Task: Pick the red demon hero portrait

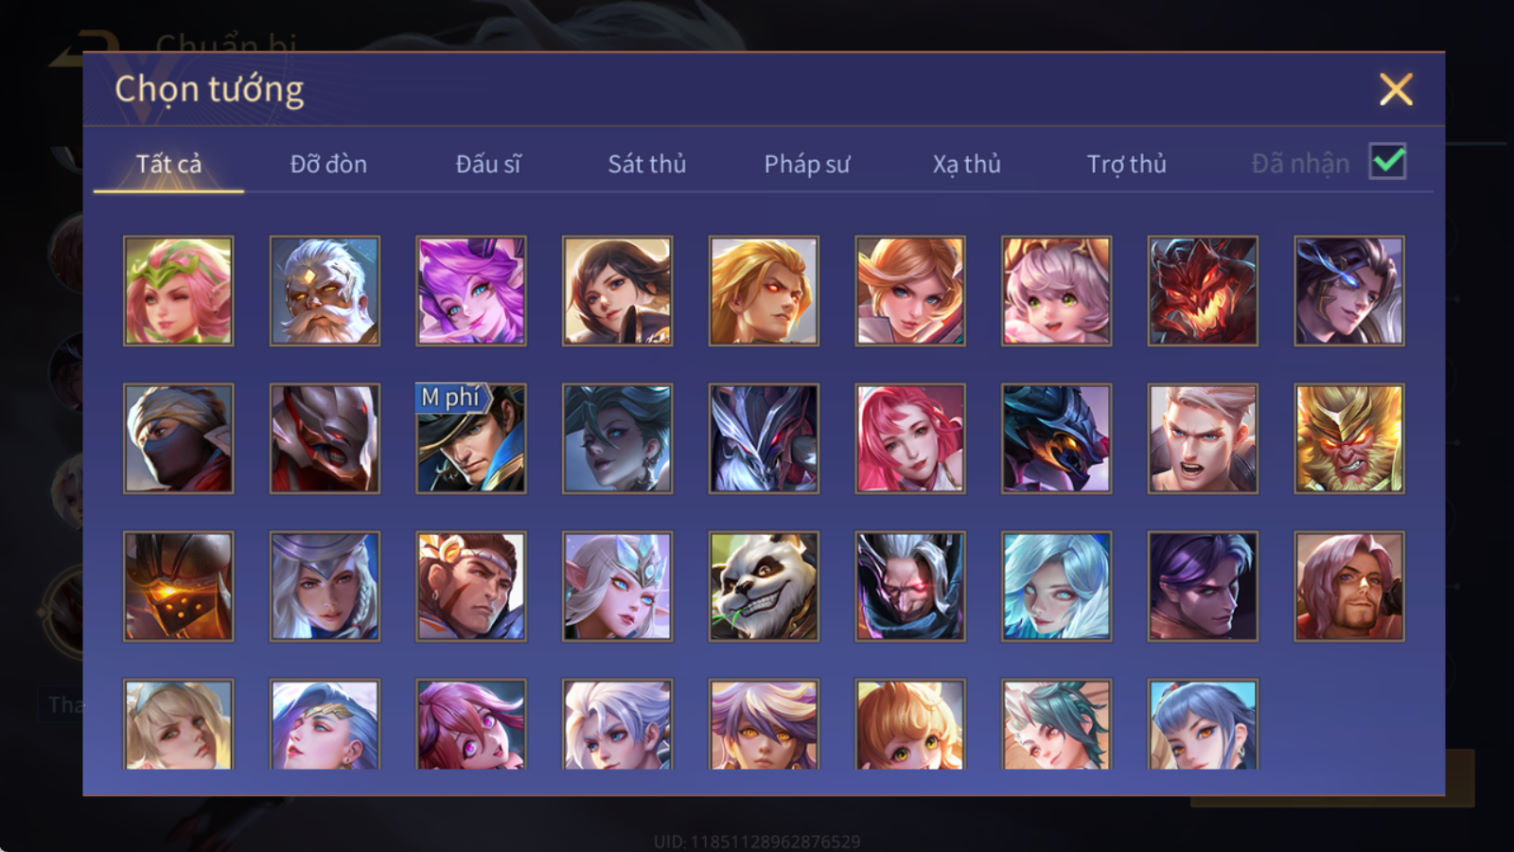Action: 1203,291
